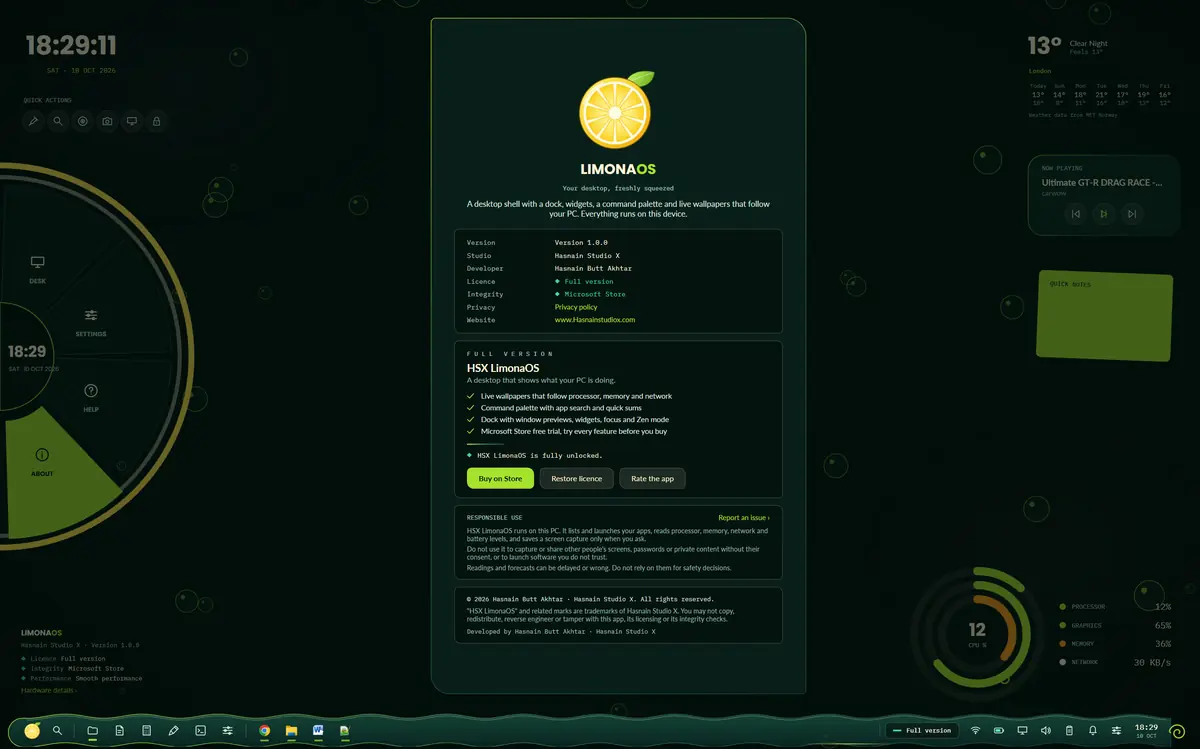
Task: Open the www.Hasnainstudiox.com website link
Action: tap(595, 320)
